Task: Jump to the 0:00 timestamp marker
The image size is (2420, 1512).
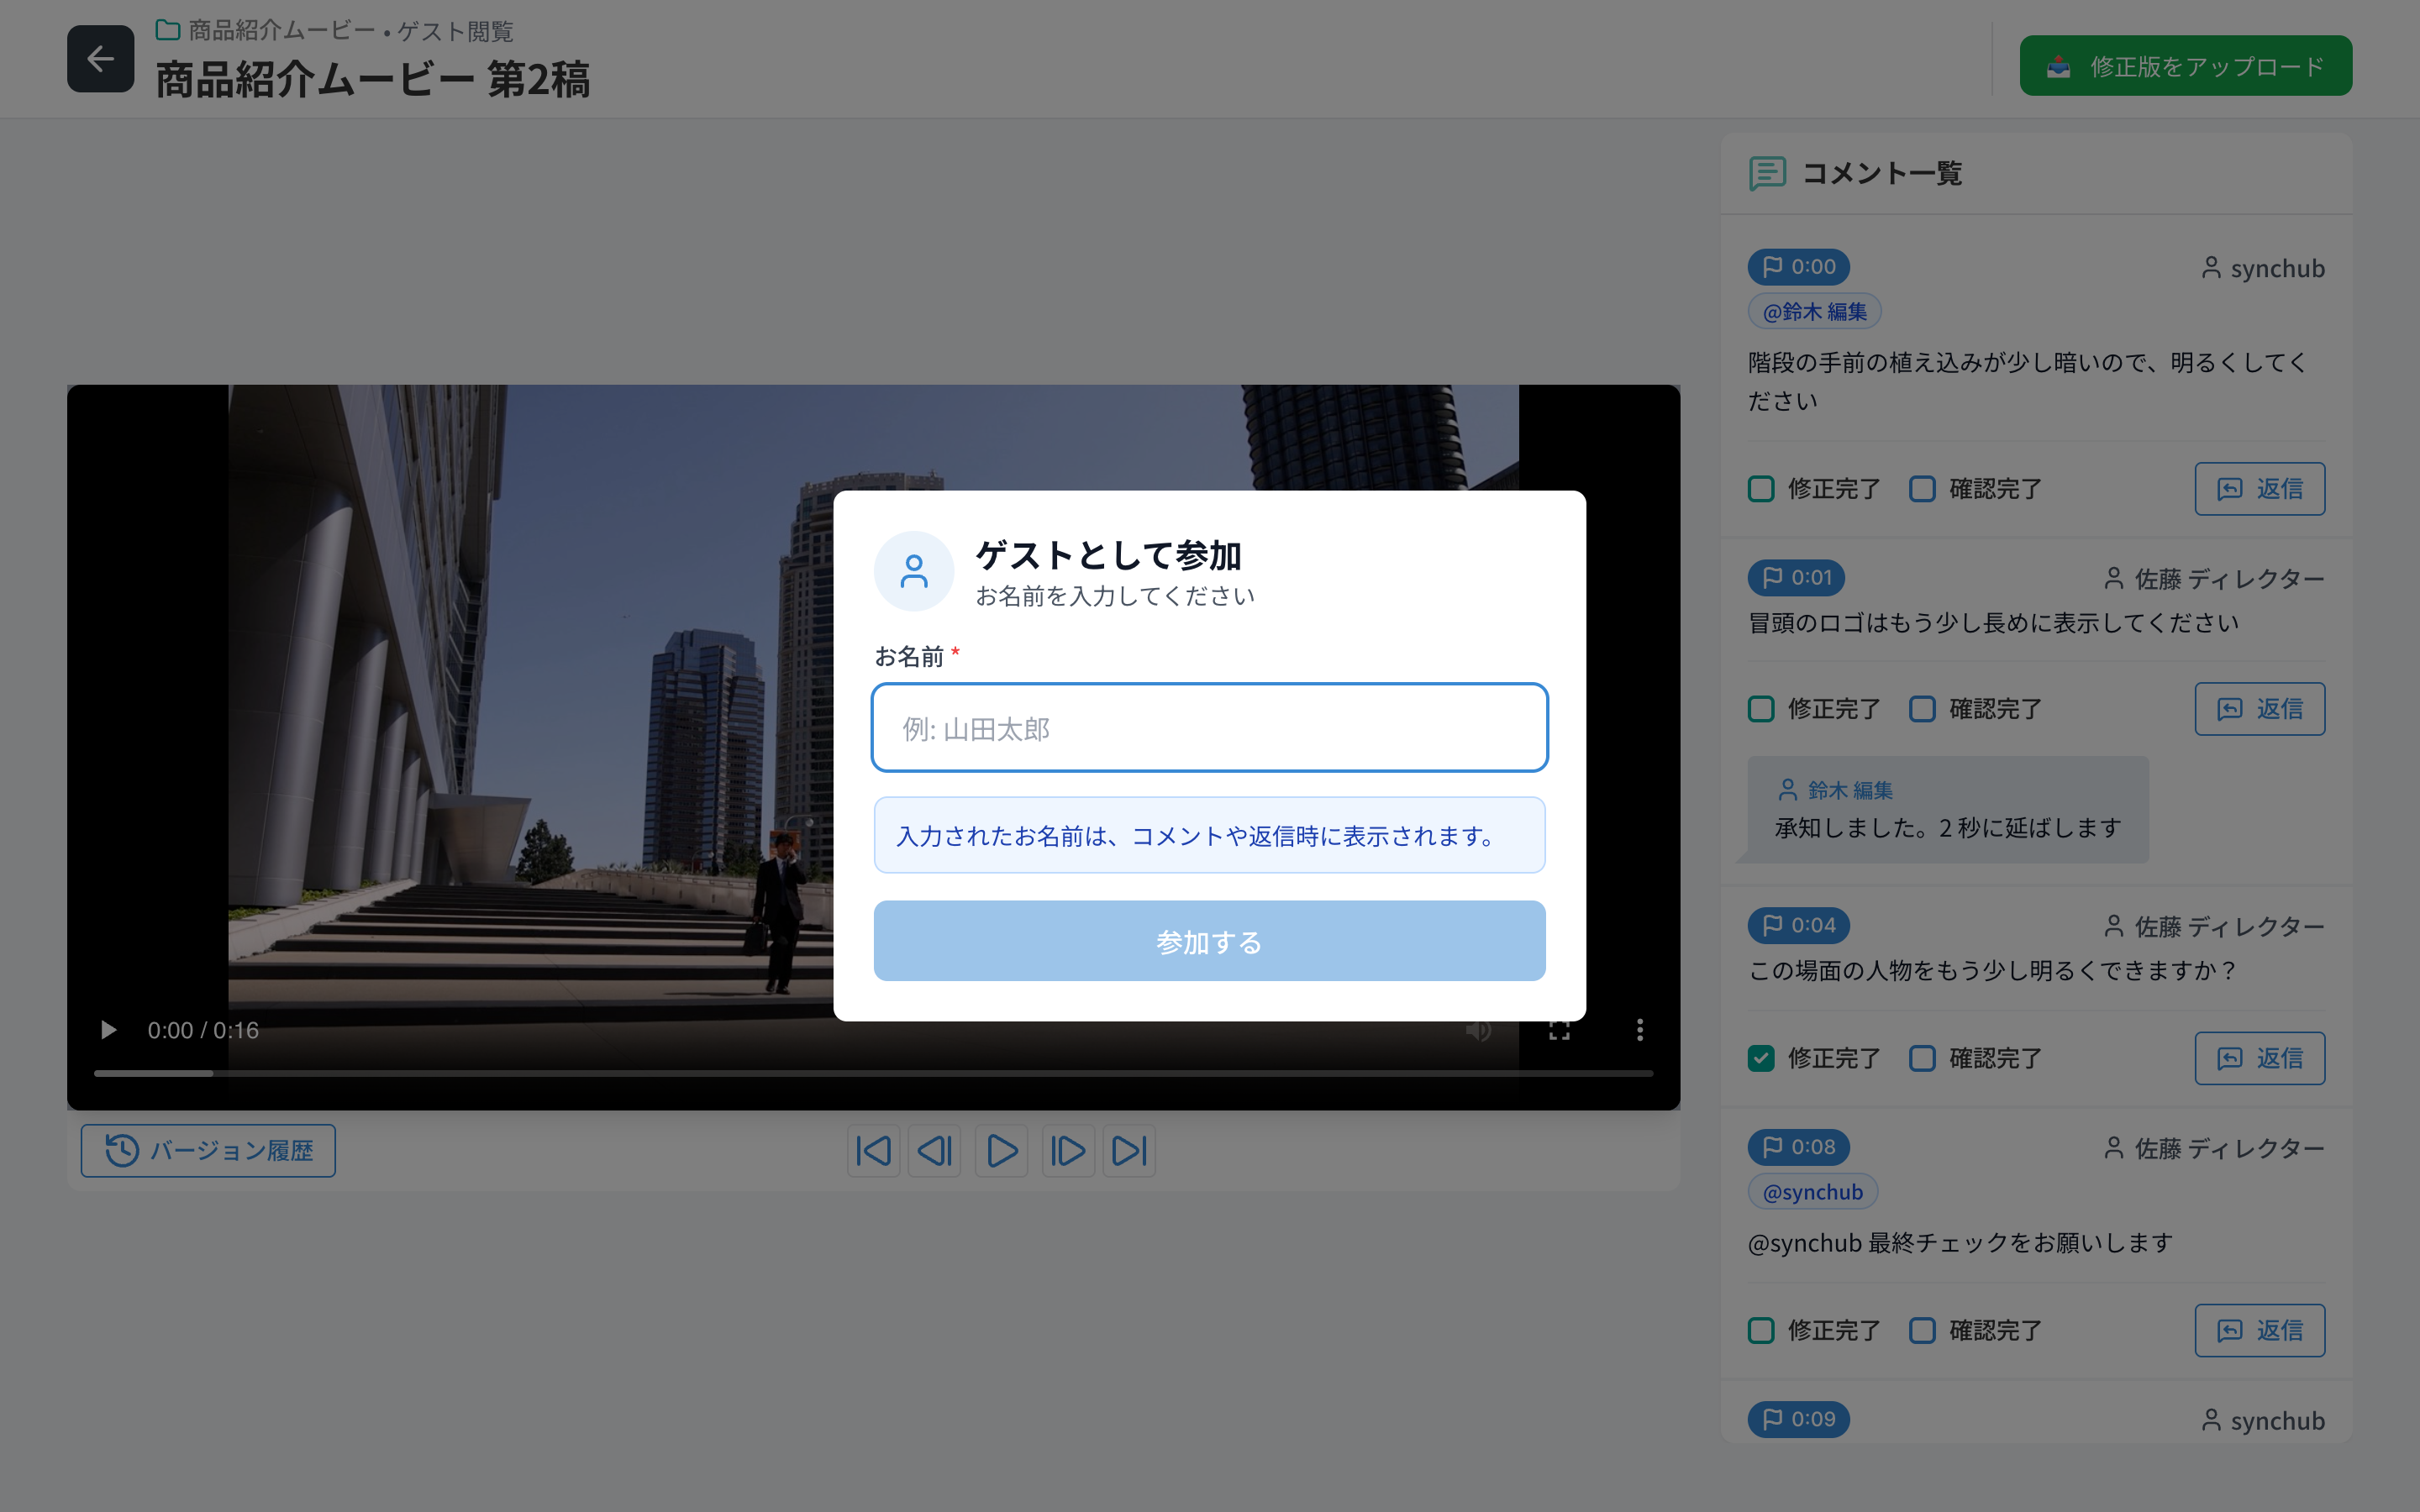Action: [1798, 267]
